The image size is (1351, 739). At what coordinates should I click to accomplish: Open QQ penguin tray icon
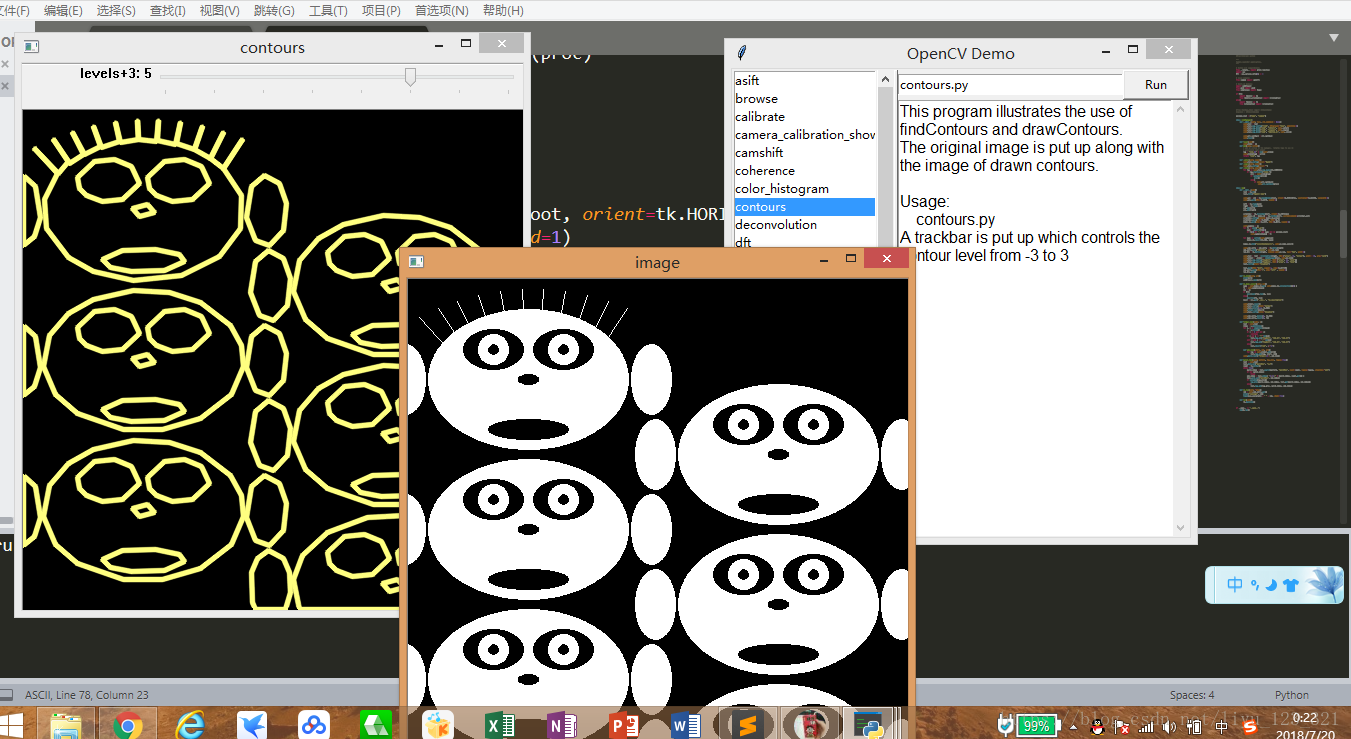coord(1095,726)
